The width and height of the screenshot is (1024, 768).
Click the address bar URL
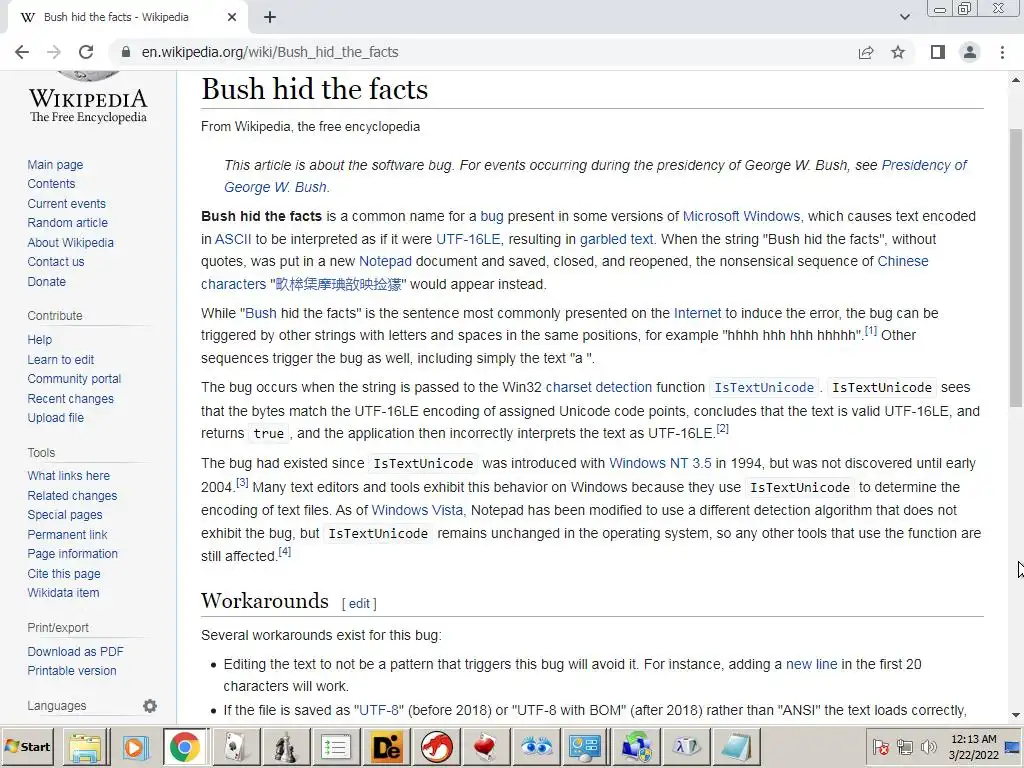point(270,52)
